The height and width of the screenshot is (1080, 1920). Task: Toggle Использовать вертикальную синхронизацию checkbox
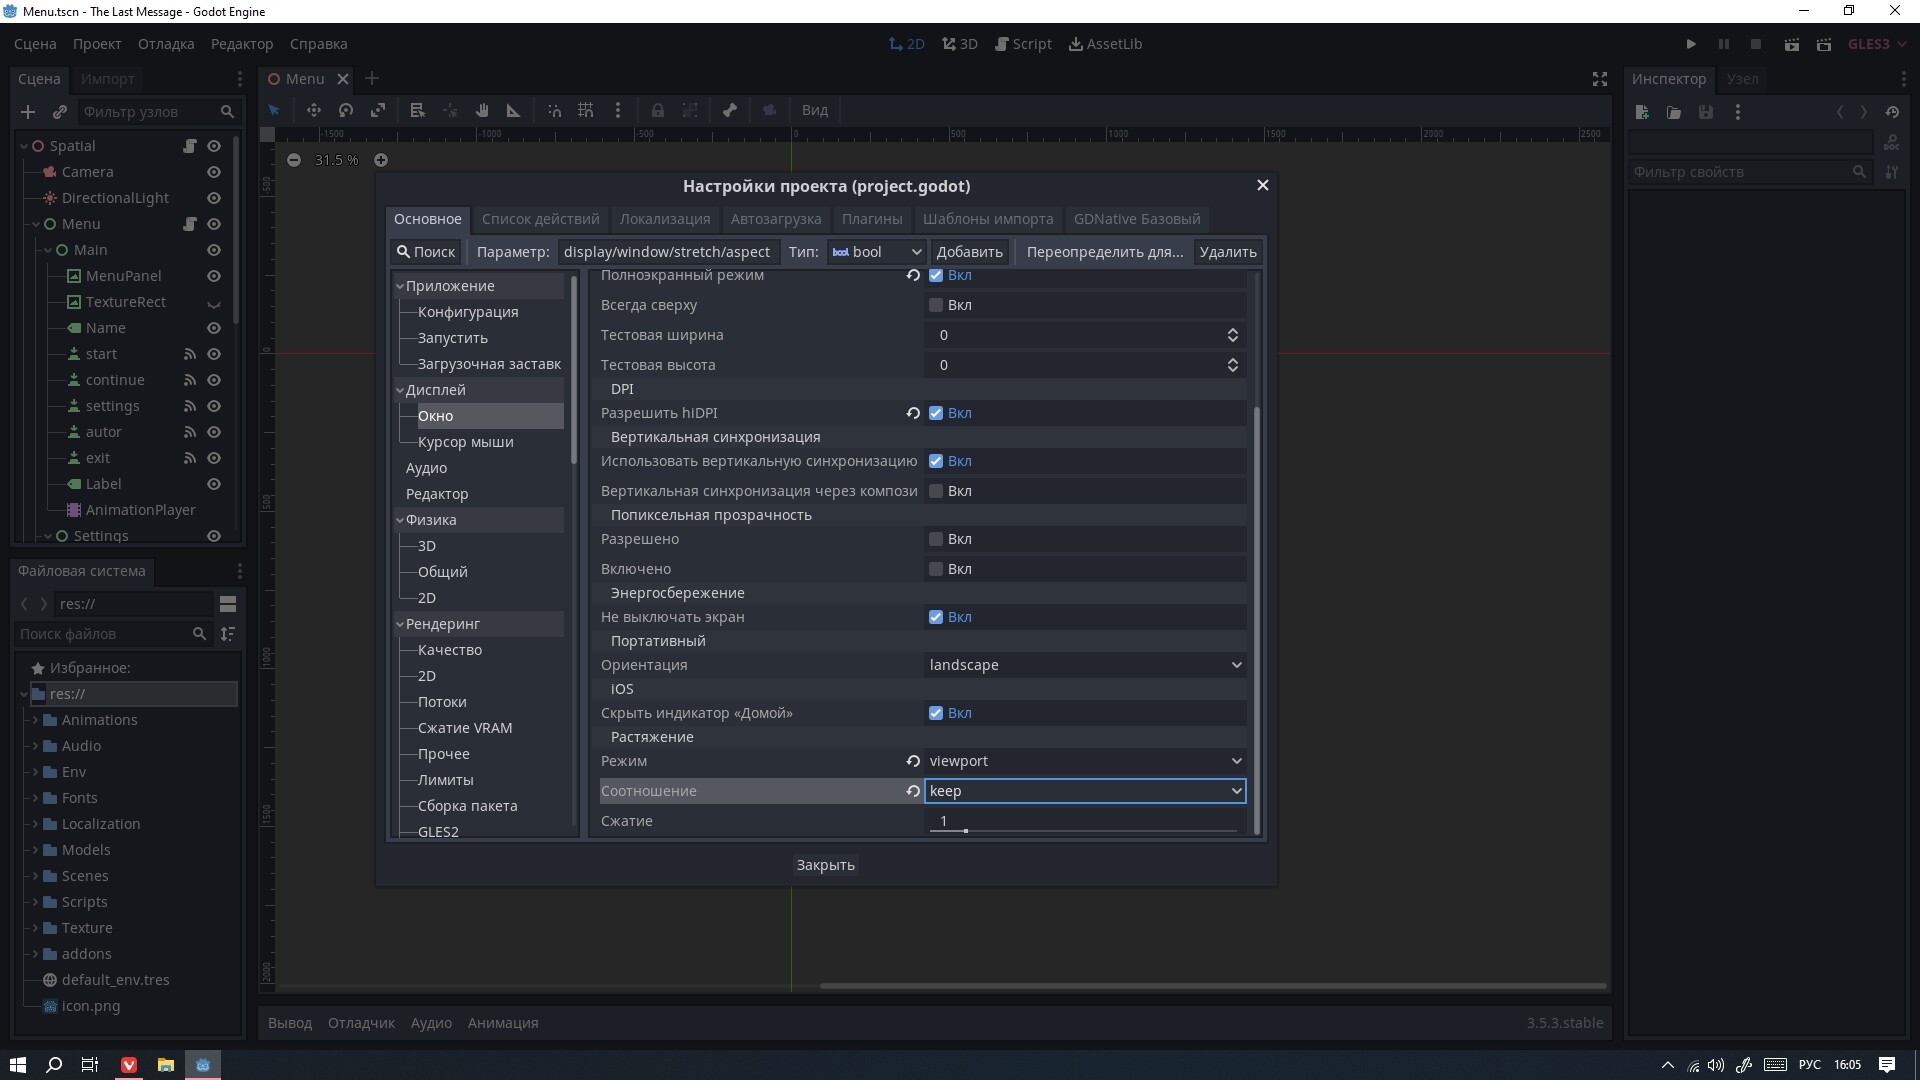936,461
